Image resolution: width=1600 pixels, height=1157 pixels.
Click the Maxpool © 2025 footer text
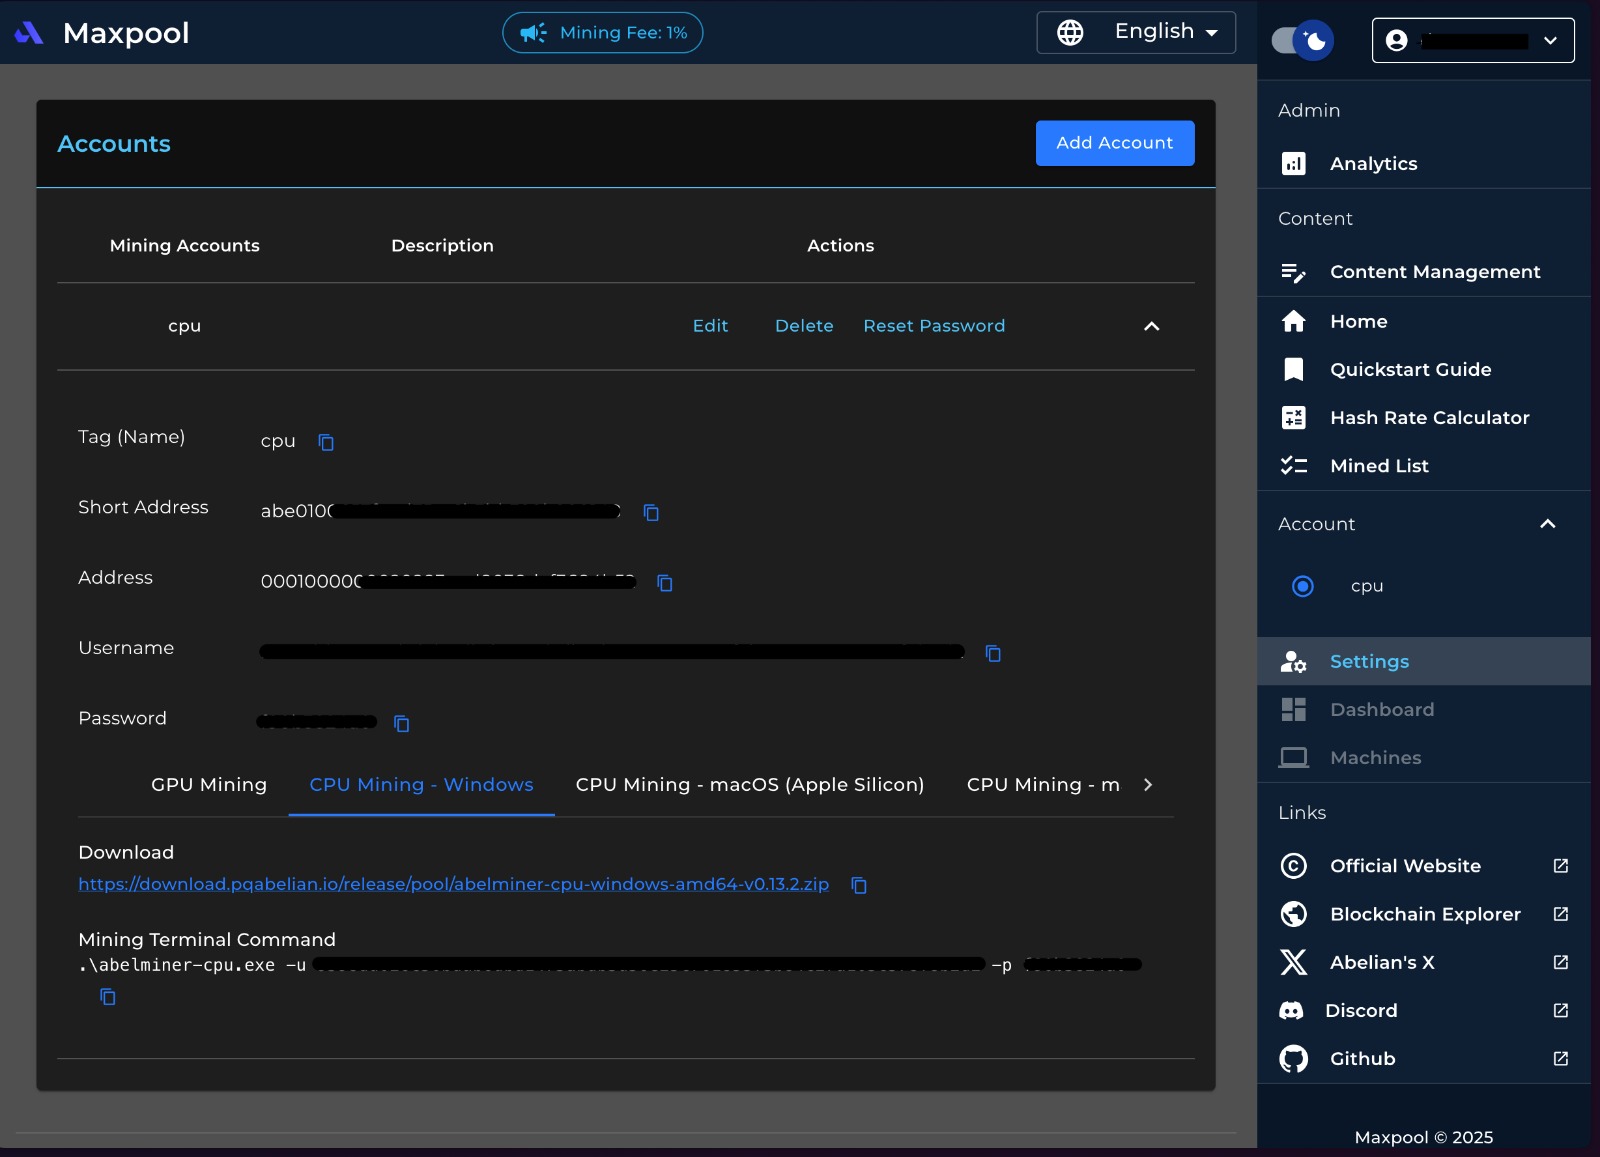[1424, 1137]
